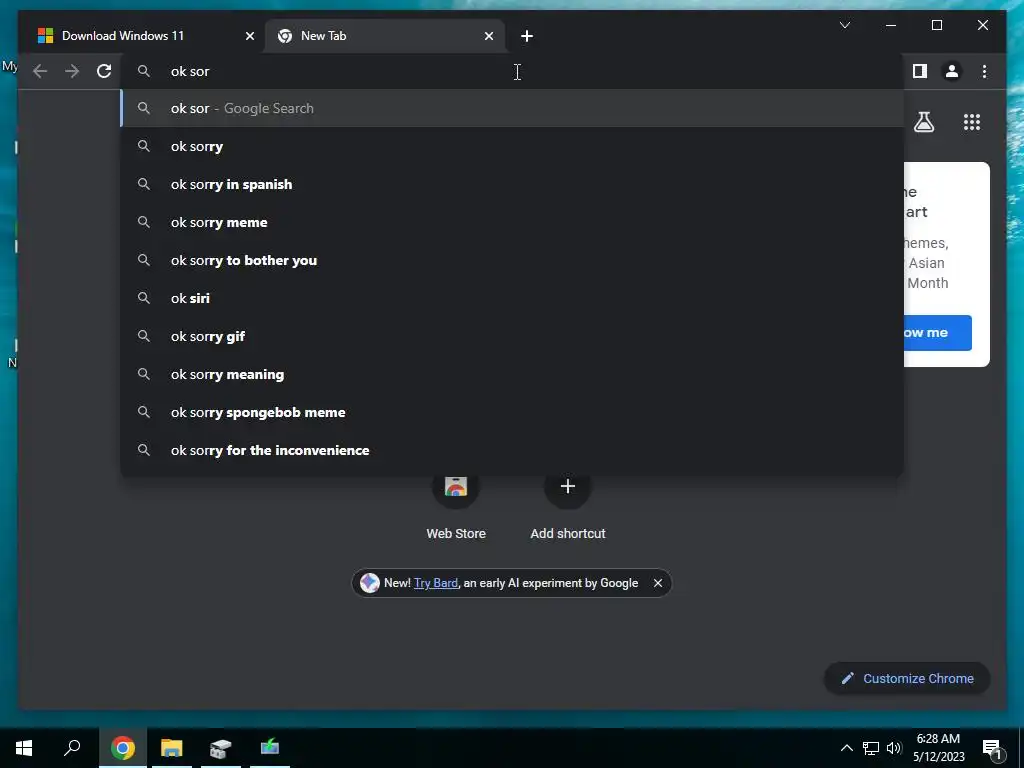Open the network status tray icon
Viewport: 1024px width, 768px height.
[x=871, y=748]
